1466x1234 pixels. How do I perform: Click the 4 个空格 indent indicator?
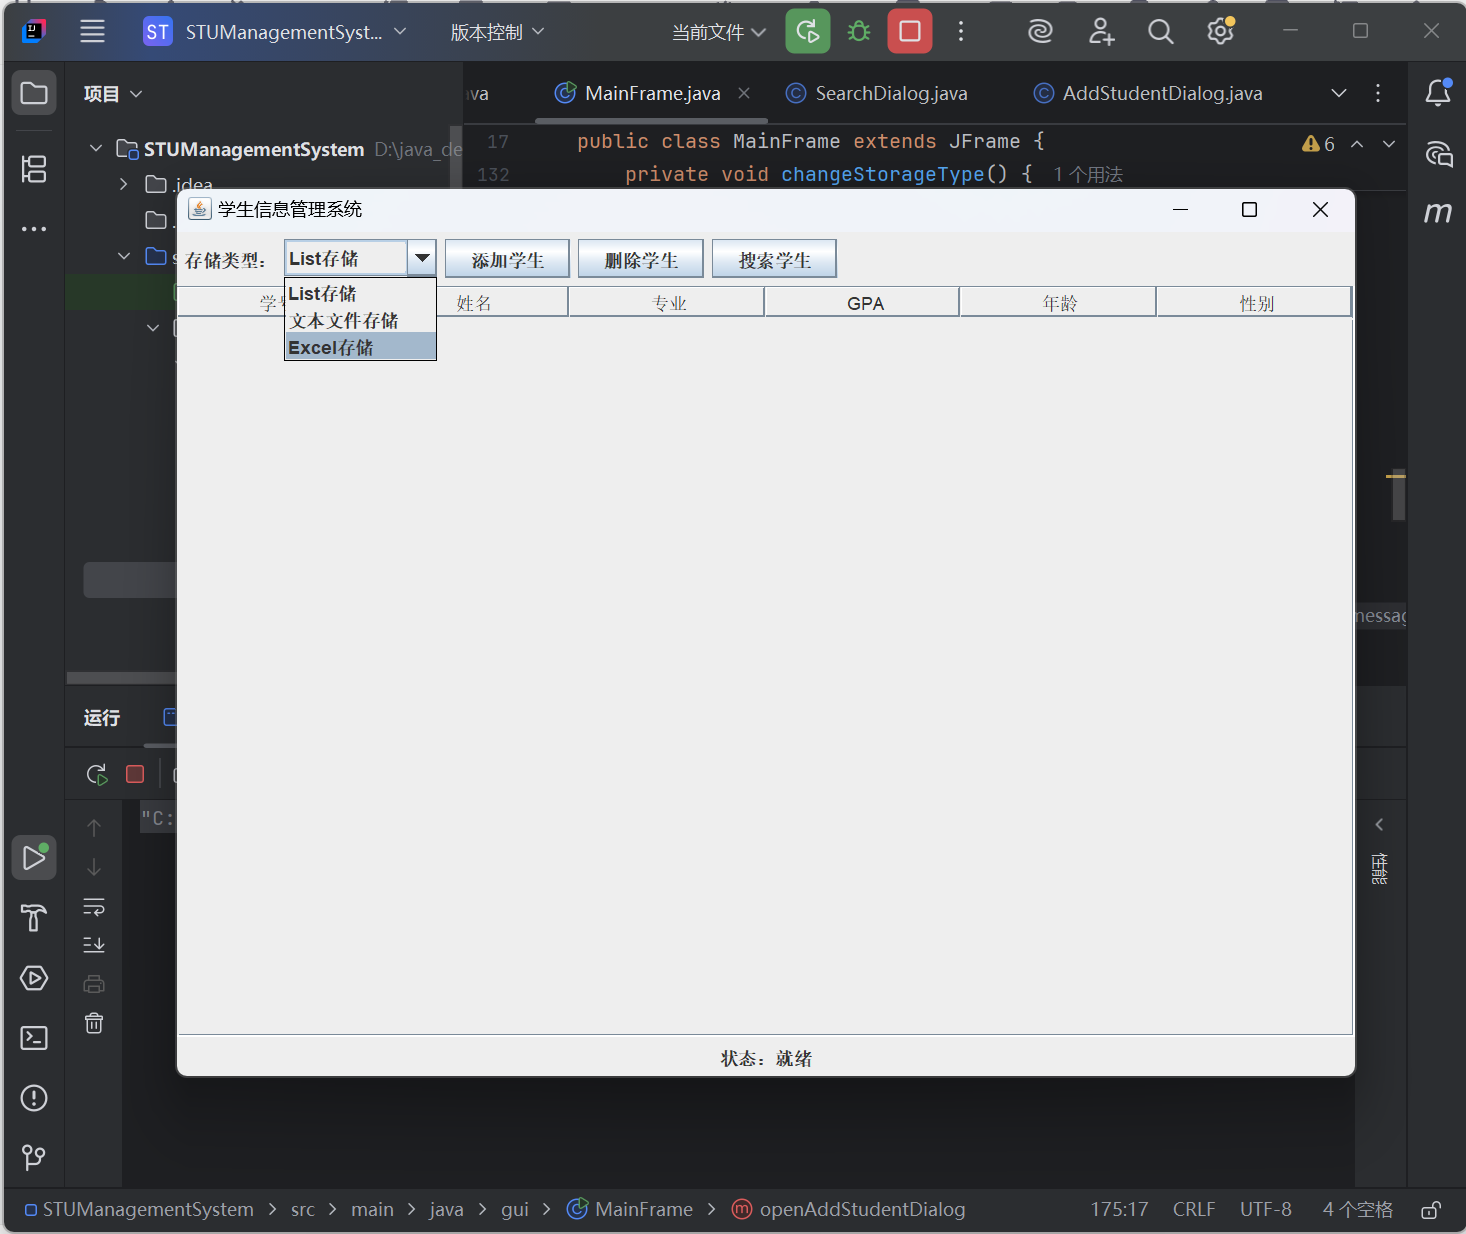click(x=1357, y=1209)
